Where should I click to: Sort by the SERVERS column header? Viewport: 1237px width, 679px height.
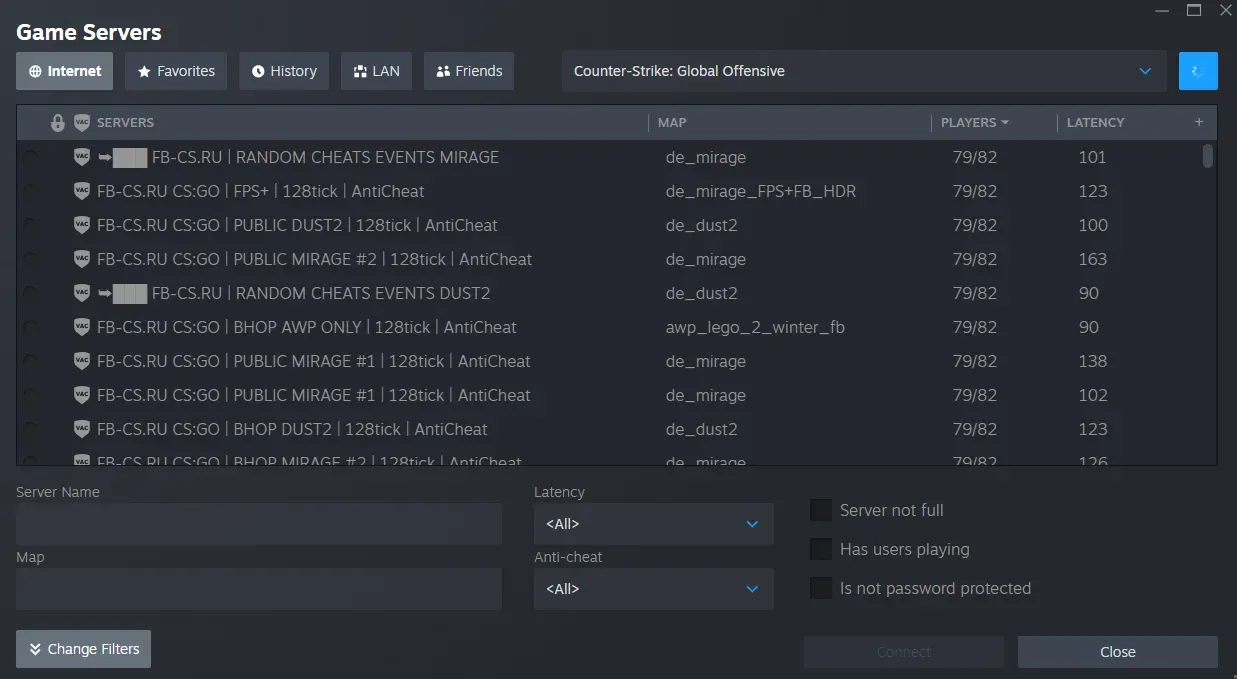pos(125,122)
